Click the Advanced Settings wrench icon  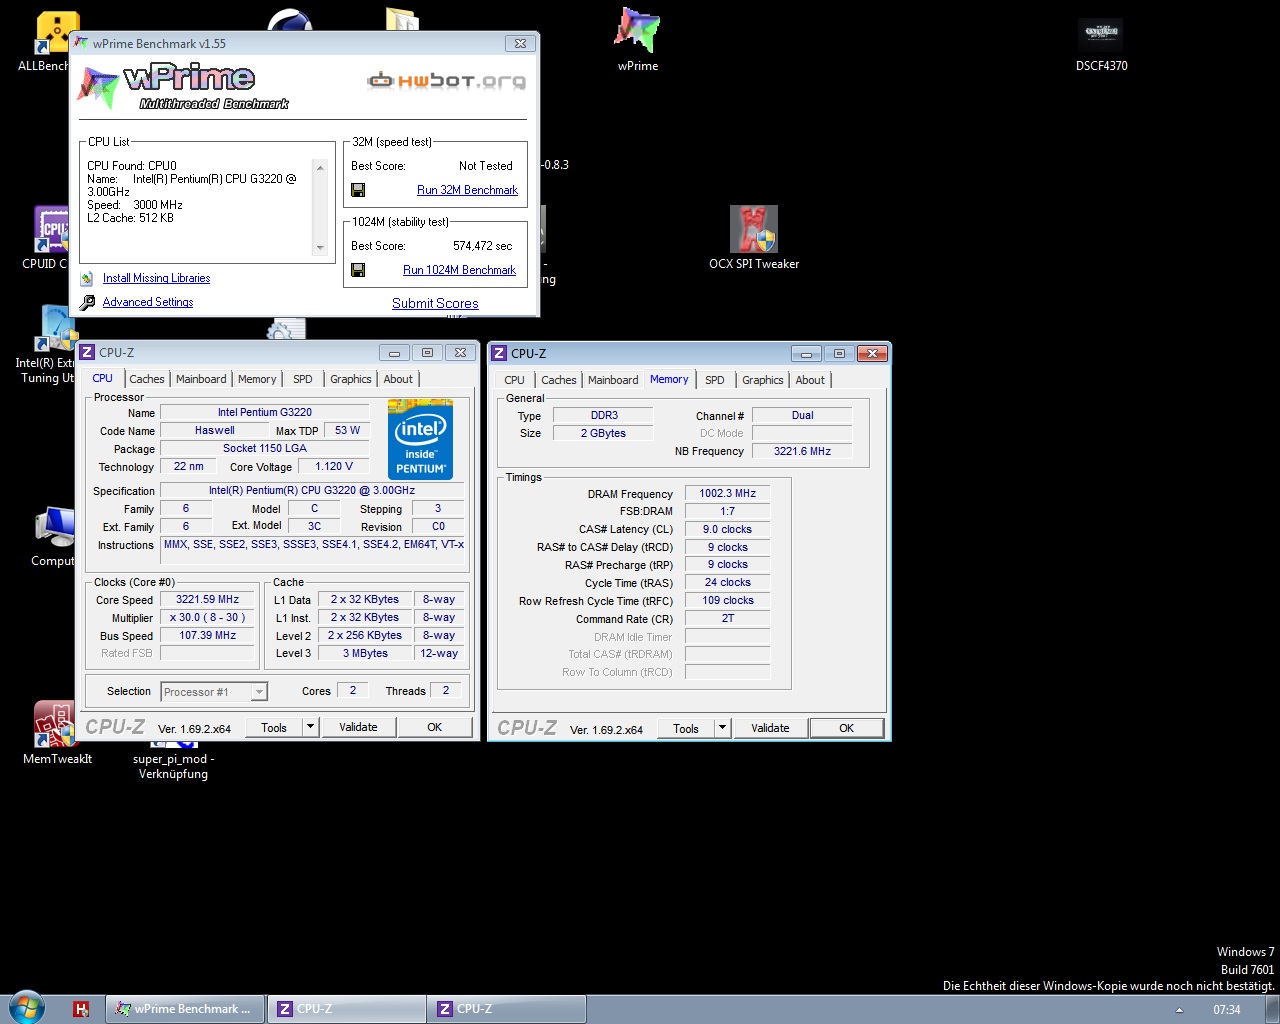87,302
